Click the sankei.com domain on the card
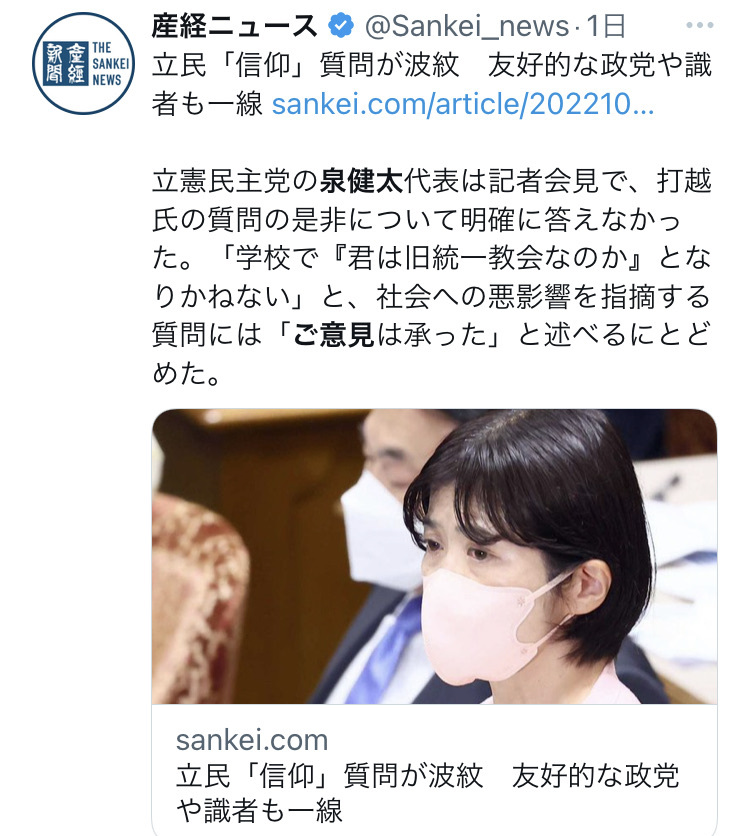Viewport: 750px width, 836px height. [x=252, y=739]
